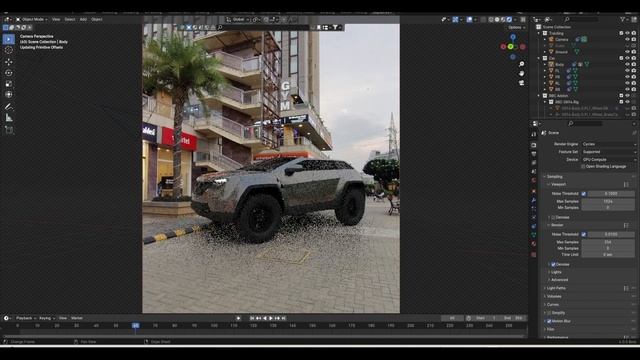Screen dimensions: 640x360
Task: Open the Object menu
Action: point(97,19)
